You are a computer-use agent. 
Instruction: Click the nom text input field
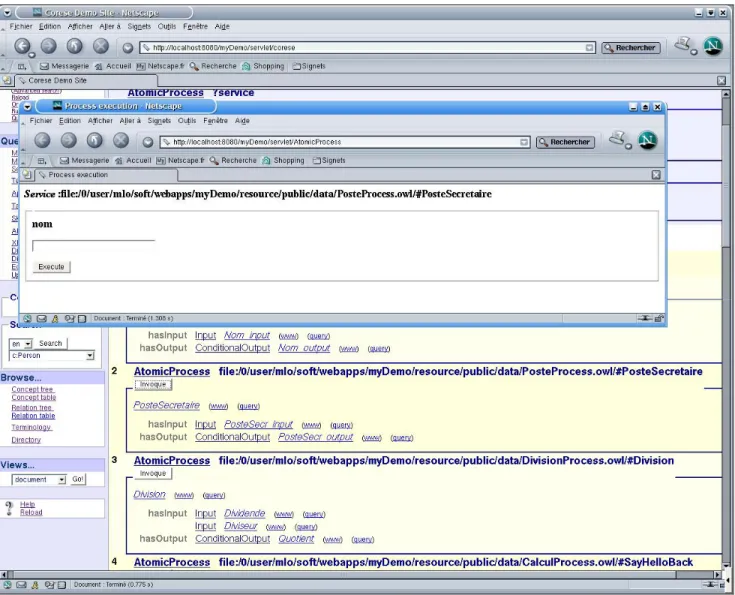[x=94, y=246]
